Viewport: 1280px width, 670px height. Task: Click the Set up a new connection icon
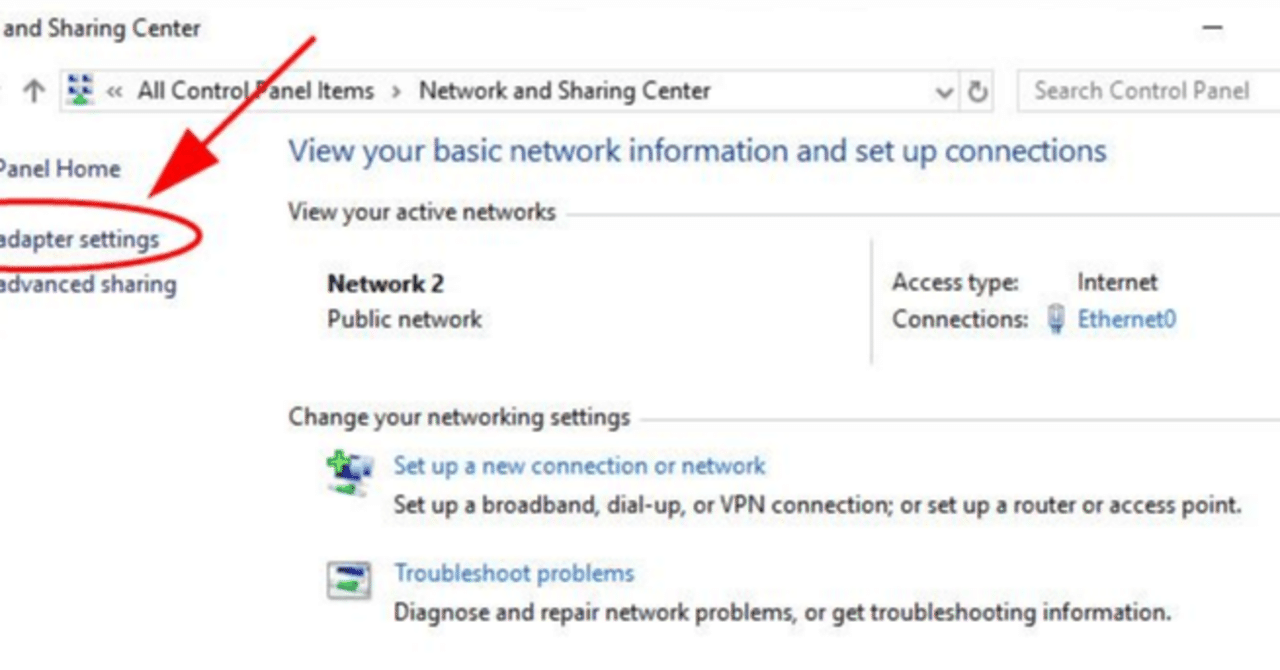[347, 474]
